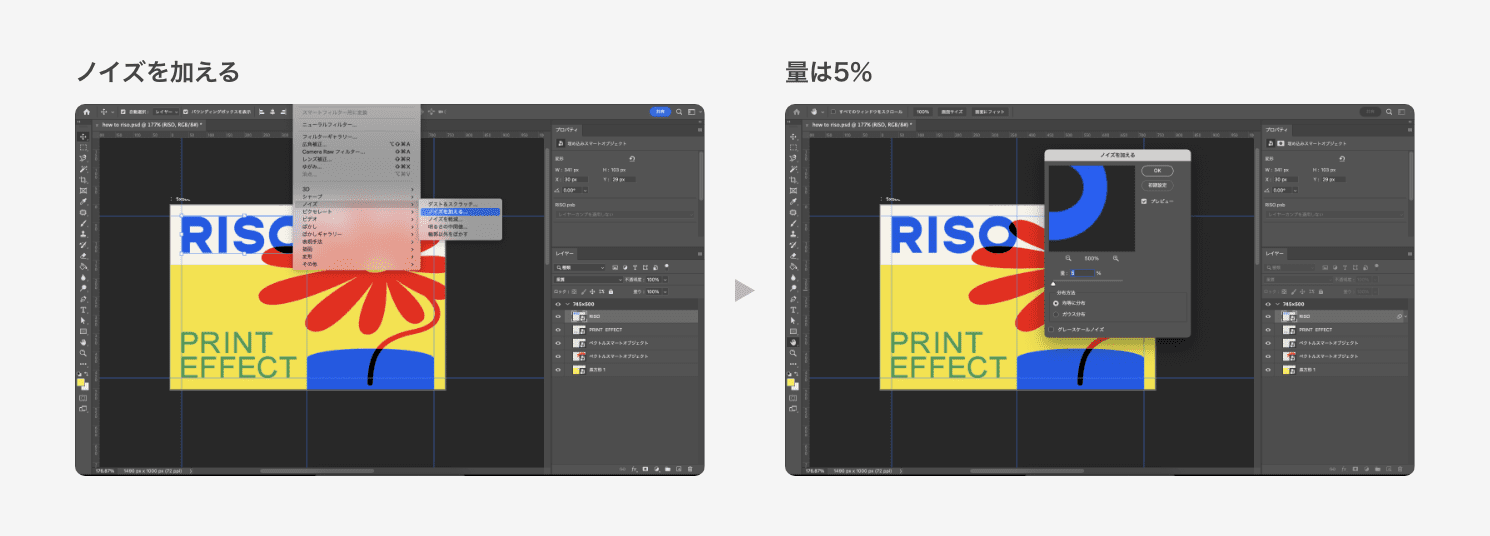
Task: Select Eraser tool in filter-menu Photoshop window
Action: coord(84,256)
